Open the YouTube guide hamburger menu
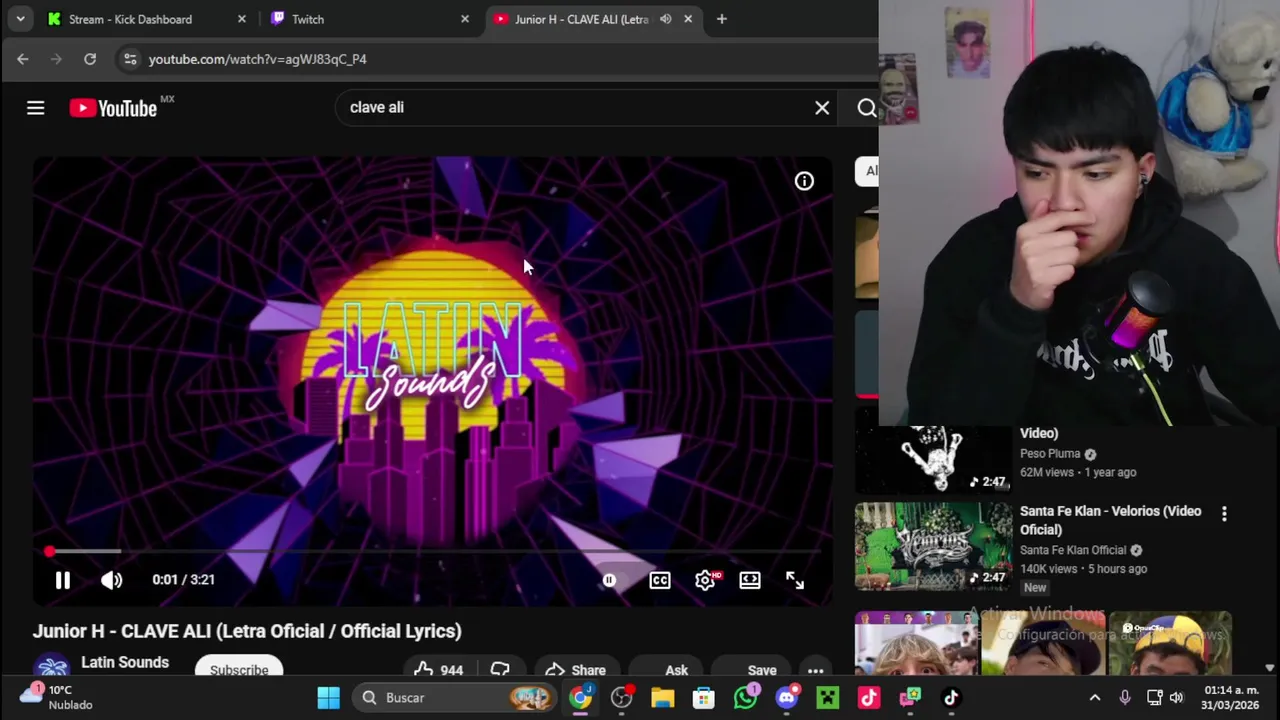 (x=35, y=108)
